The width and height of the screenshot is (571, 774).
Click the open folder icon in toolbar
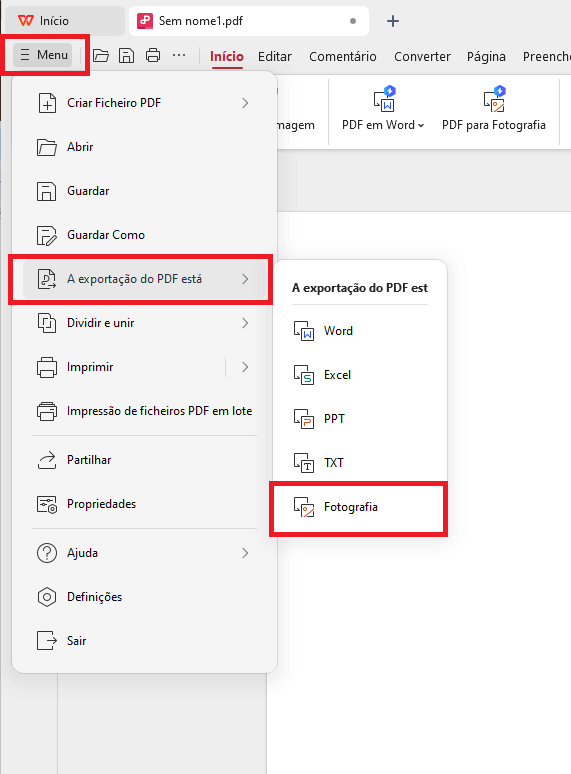click(x=101, y=56)
